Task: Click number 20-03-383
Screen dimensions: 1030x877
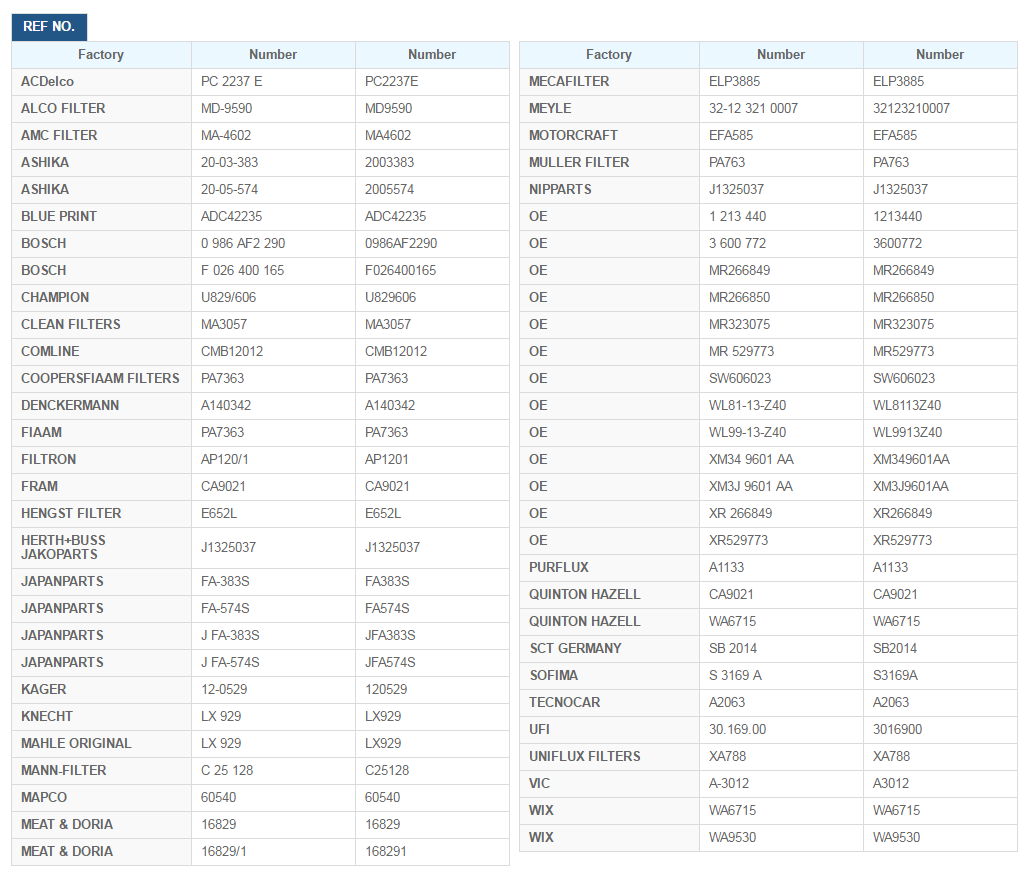Action: 229,162
